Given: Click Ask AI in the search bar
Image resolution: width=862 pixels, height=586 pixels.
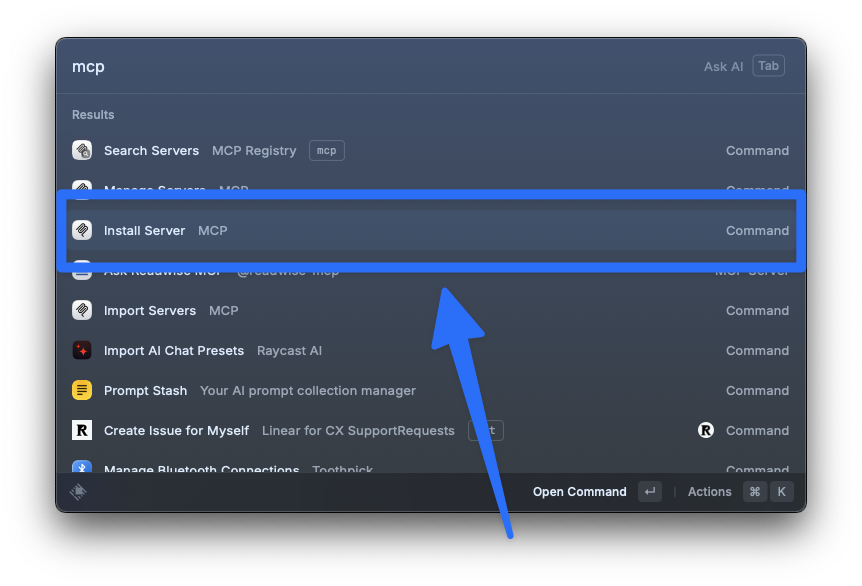Looking at the screenshot, I should pos(723,67).
